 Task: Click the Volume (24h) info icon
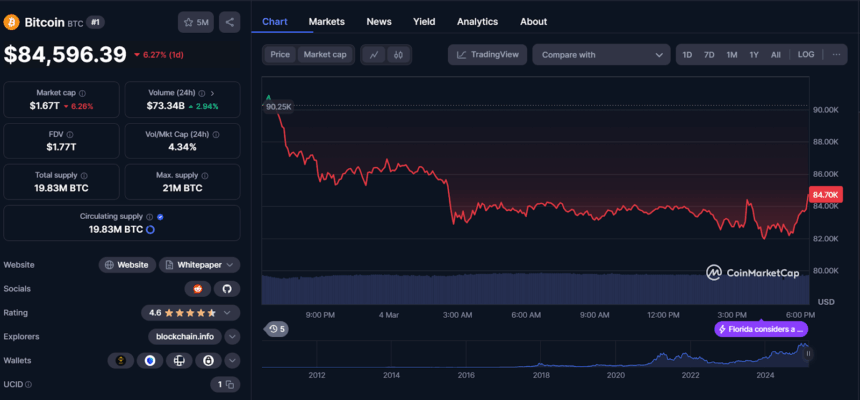(x=202, y=93)
